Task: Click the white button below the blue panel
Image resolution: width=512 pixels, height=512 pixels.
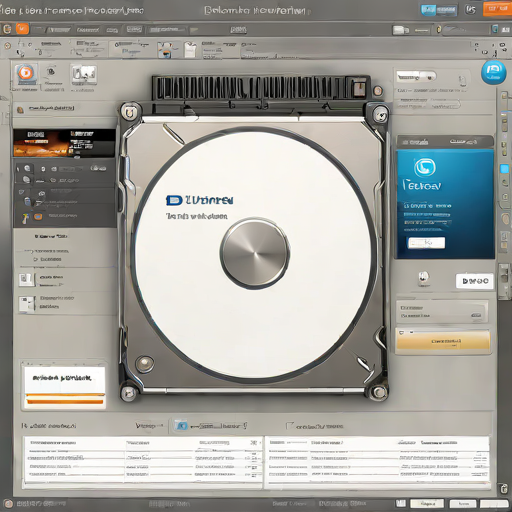Action: click(x=474, y=281)
